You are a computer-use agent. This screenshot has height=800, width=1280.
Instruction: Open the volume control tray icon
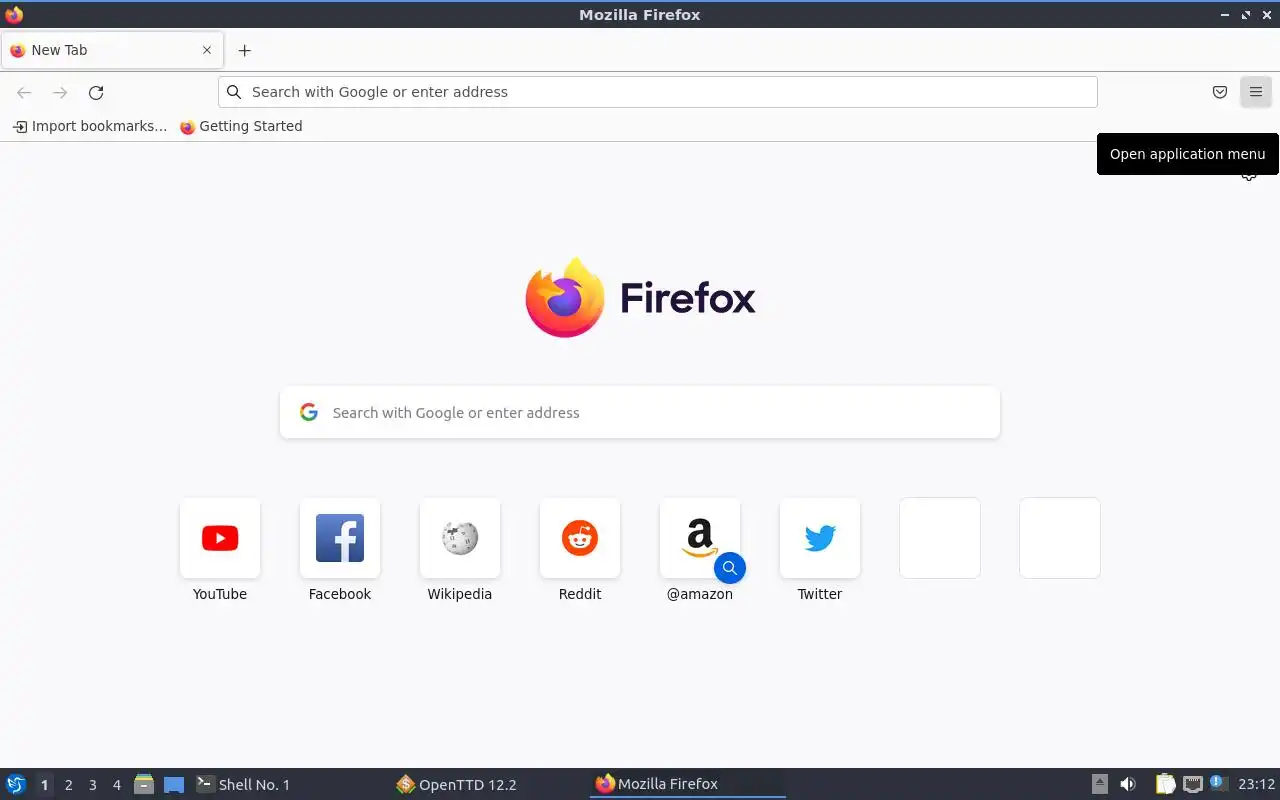[1128, 784]
